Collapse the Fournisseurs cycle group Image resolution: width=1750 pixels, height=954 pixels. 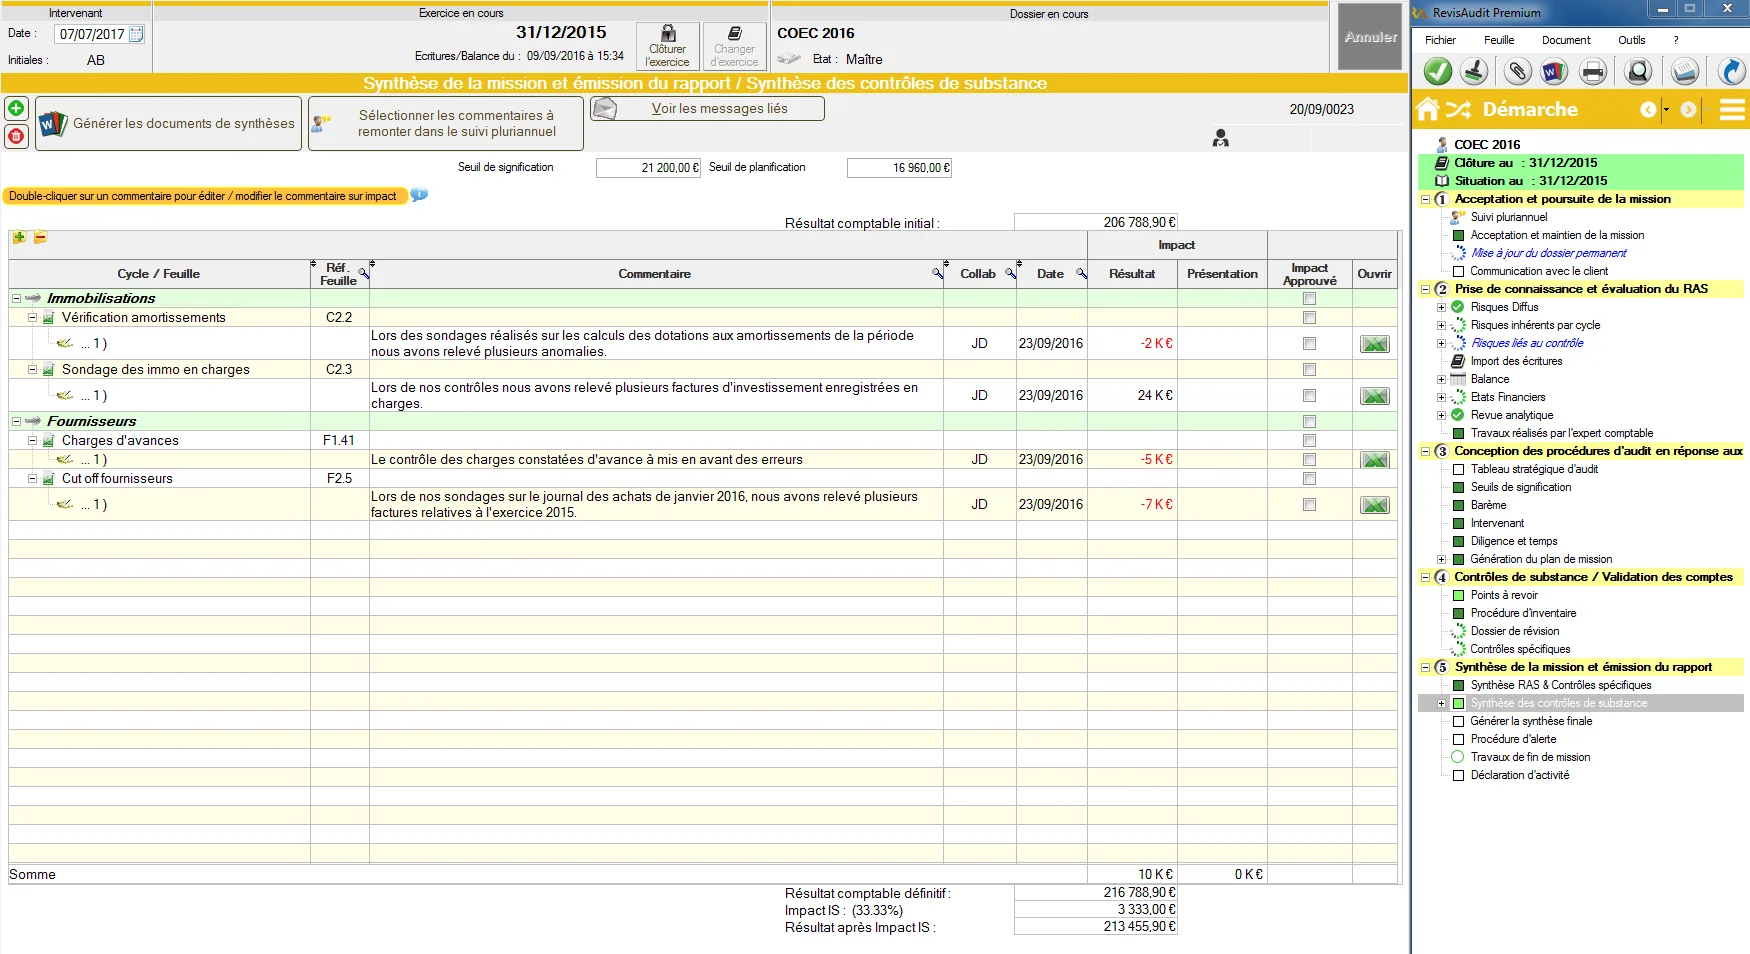tap(16, 421)
